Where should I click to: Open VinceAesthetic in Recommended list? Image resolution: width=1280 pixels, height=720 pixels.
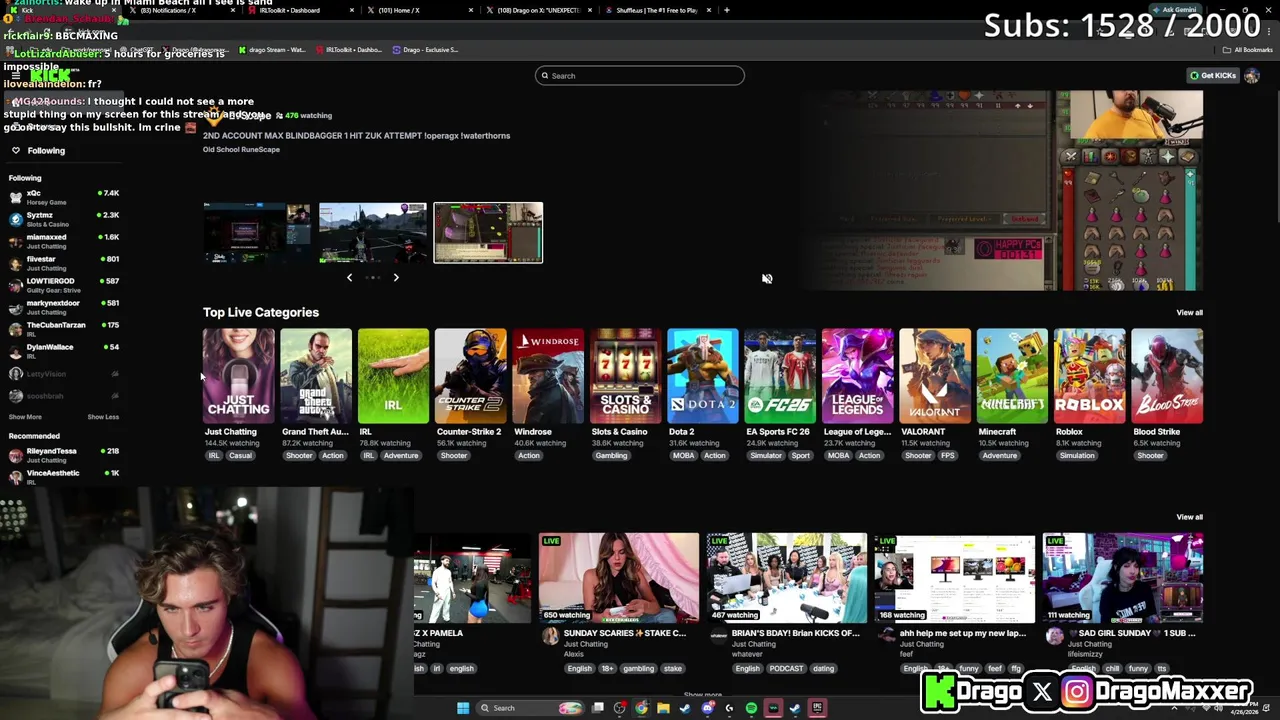point(62,477)
